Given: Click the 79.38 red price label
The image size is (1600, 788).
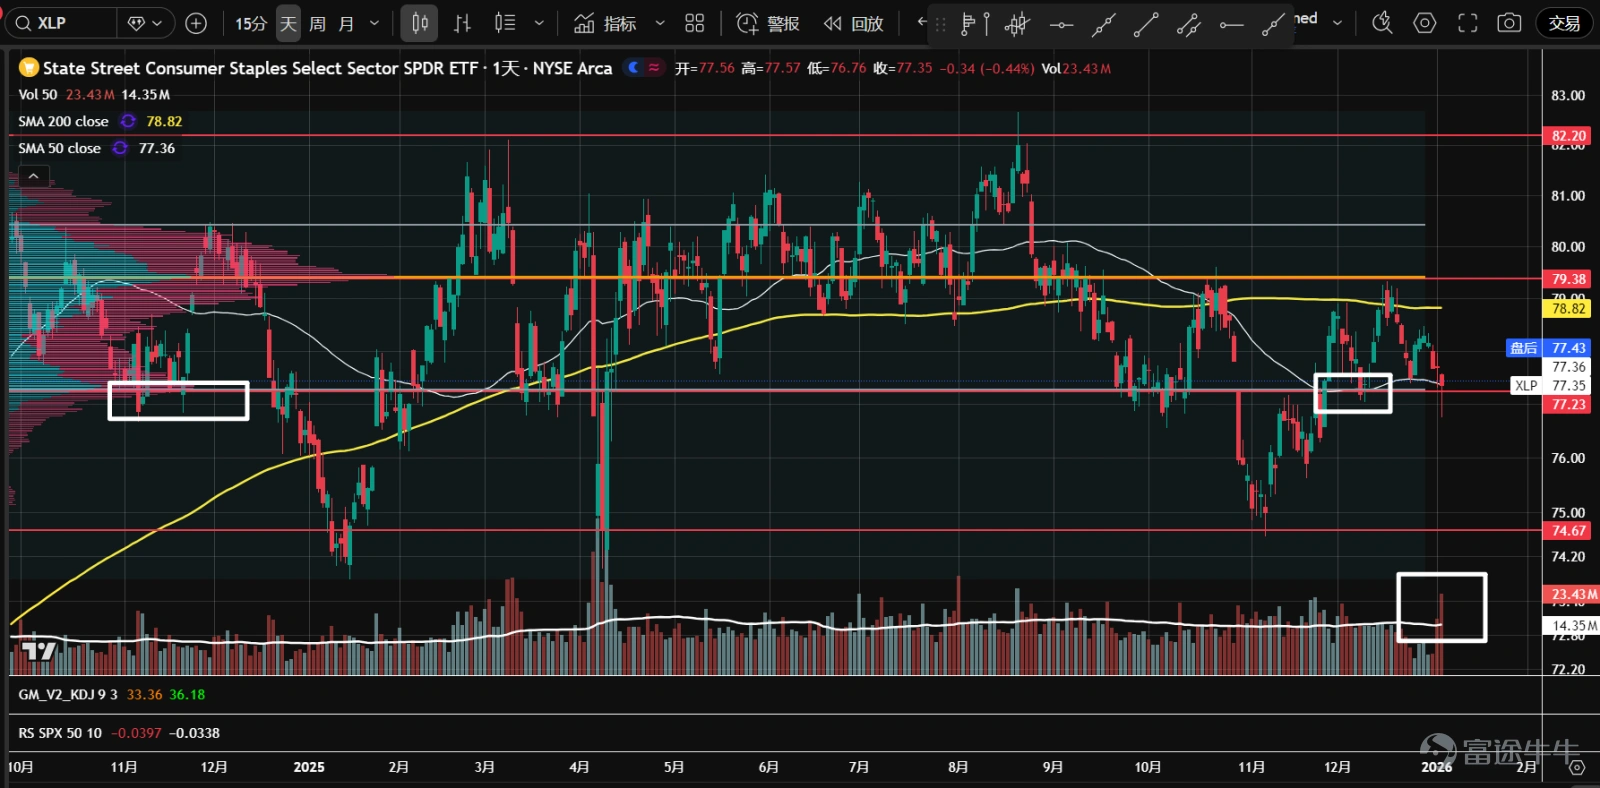Looking at the screenshot, I should tap(1569, 279).
